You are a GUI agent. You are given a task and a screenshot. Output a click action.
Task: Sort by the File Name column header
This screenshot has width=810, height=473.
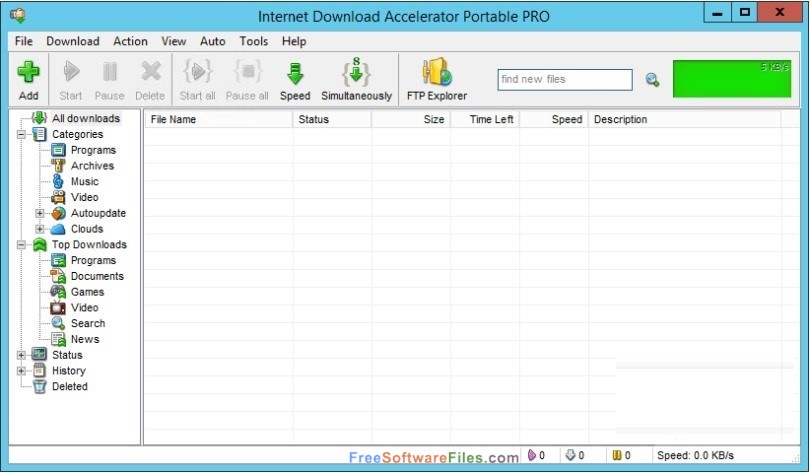tap(219, 119)
